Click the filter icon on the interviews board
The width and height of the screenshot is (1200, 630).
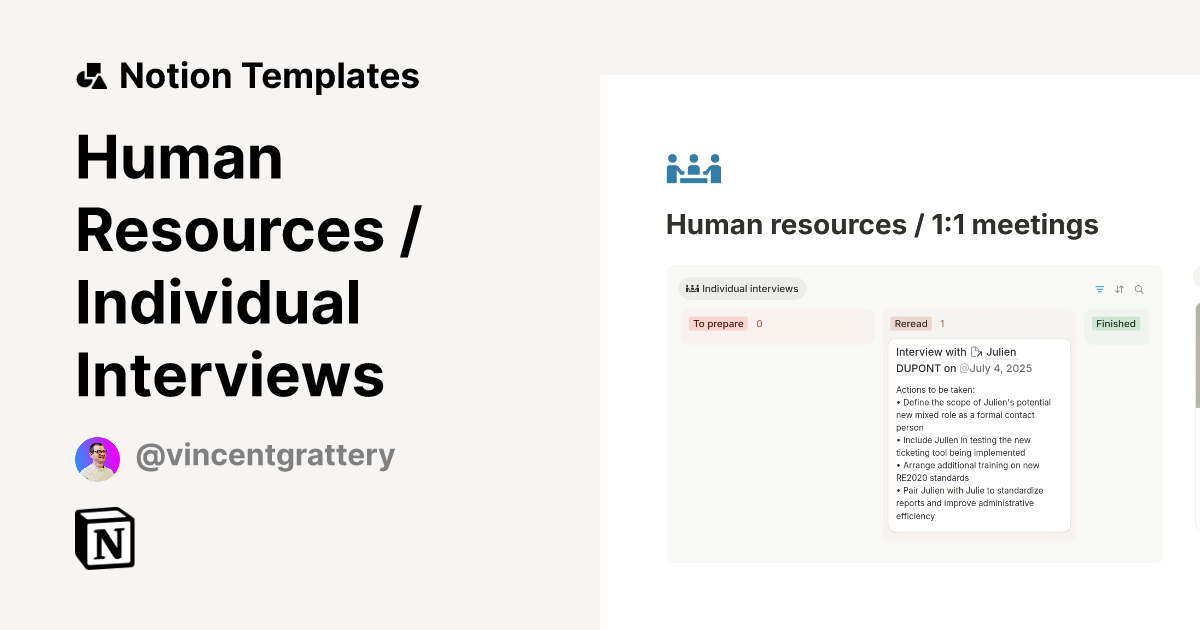tap(1099, 289)
